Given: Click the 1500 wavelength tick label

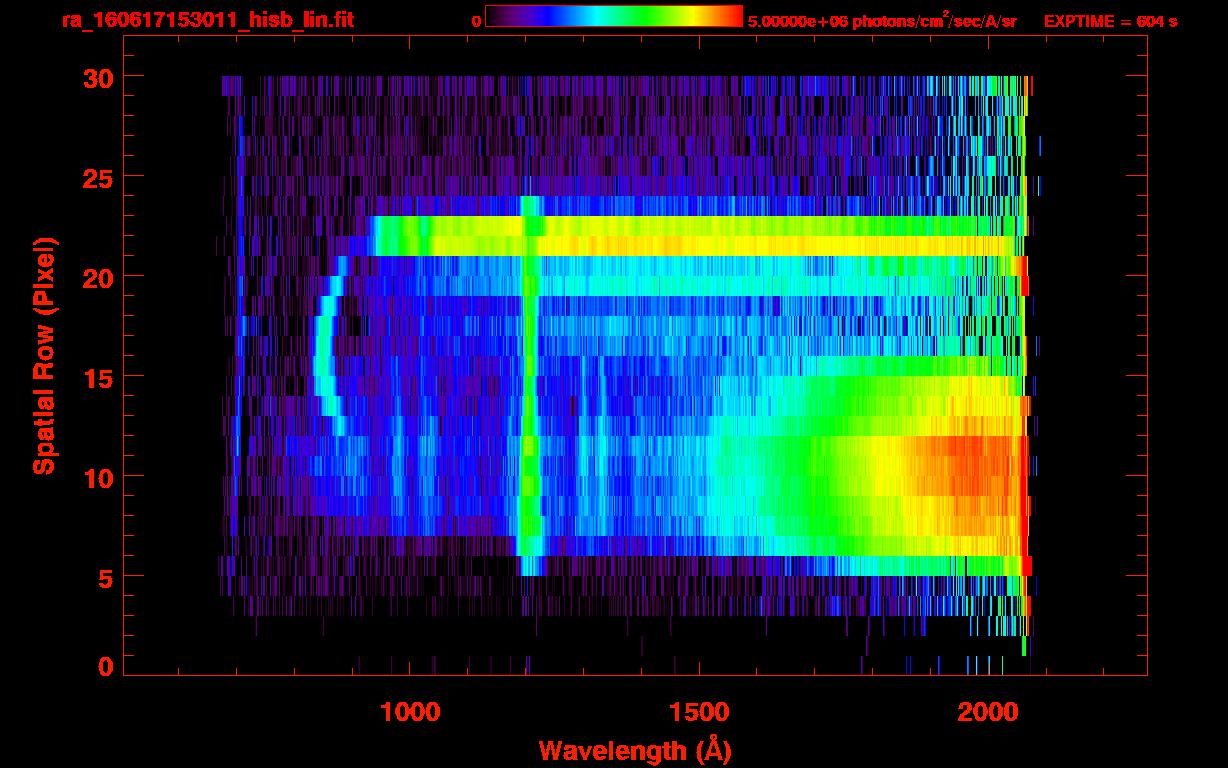Looking at the screenshot, I should click(x=698, y=712).
